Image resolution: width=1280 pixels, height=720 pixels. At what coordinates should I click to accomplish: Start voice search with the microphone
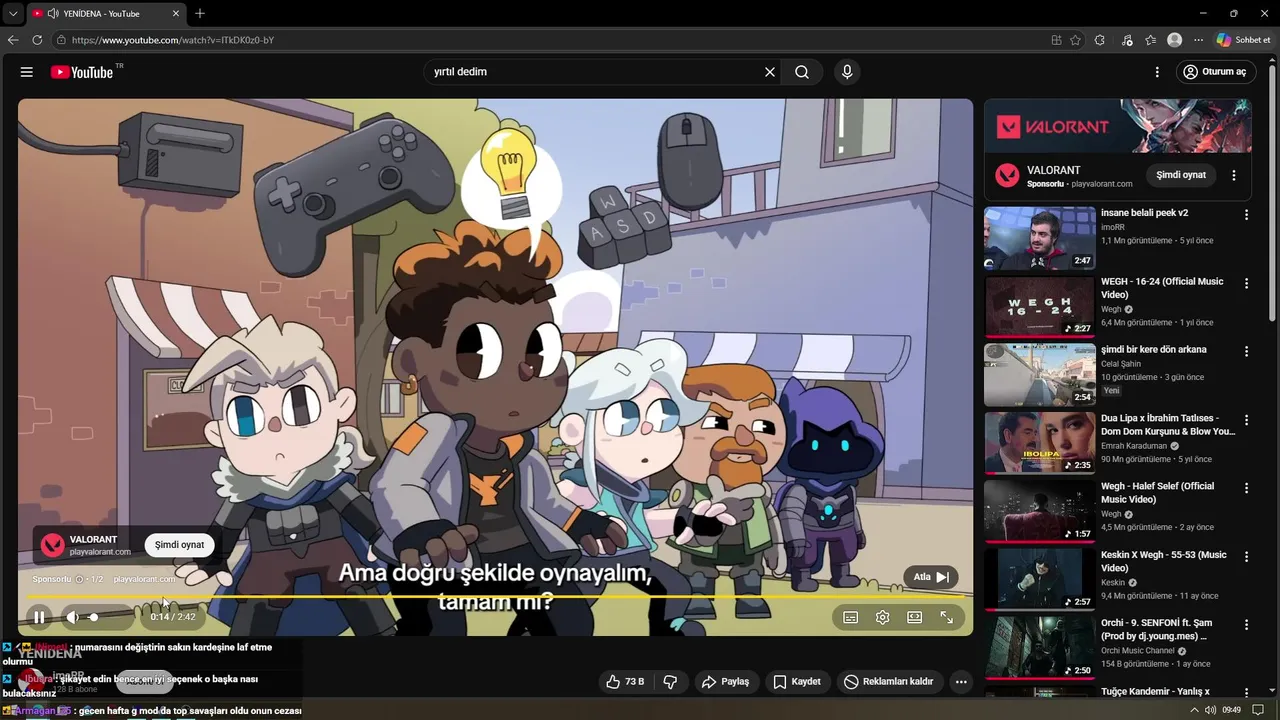847,72
